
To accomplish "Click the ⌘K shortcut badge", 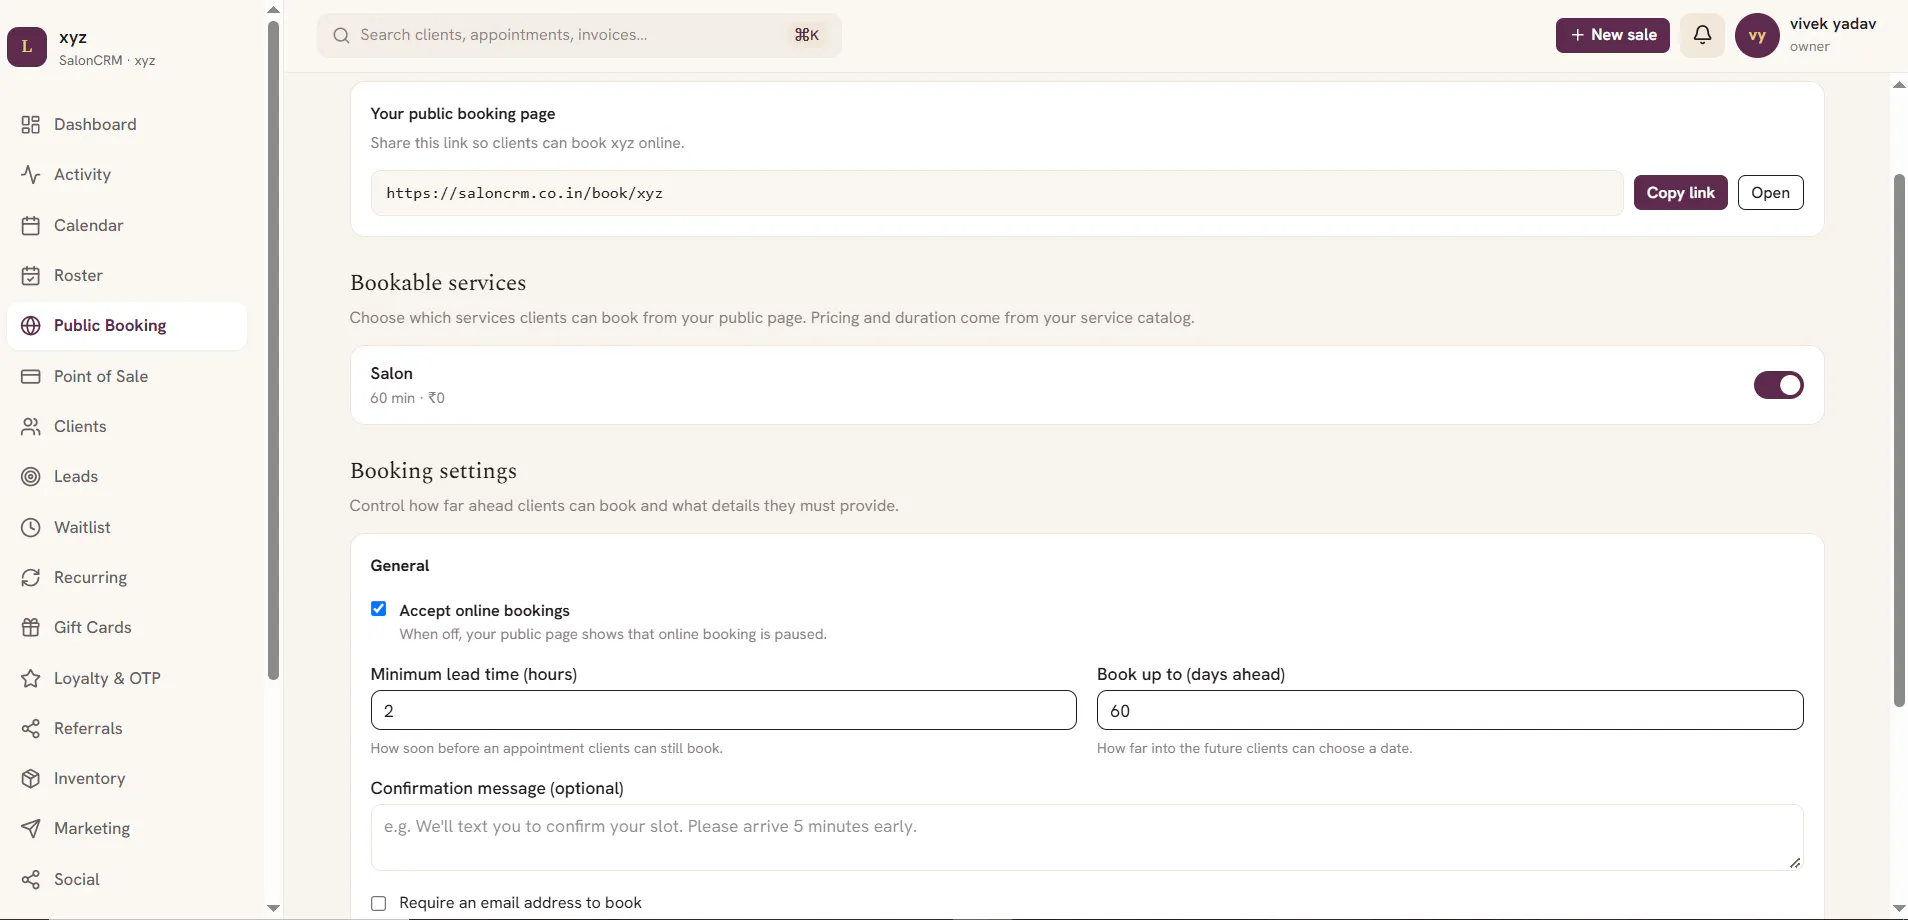I will tap(807, 35).
